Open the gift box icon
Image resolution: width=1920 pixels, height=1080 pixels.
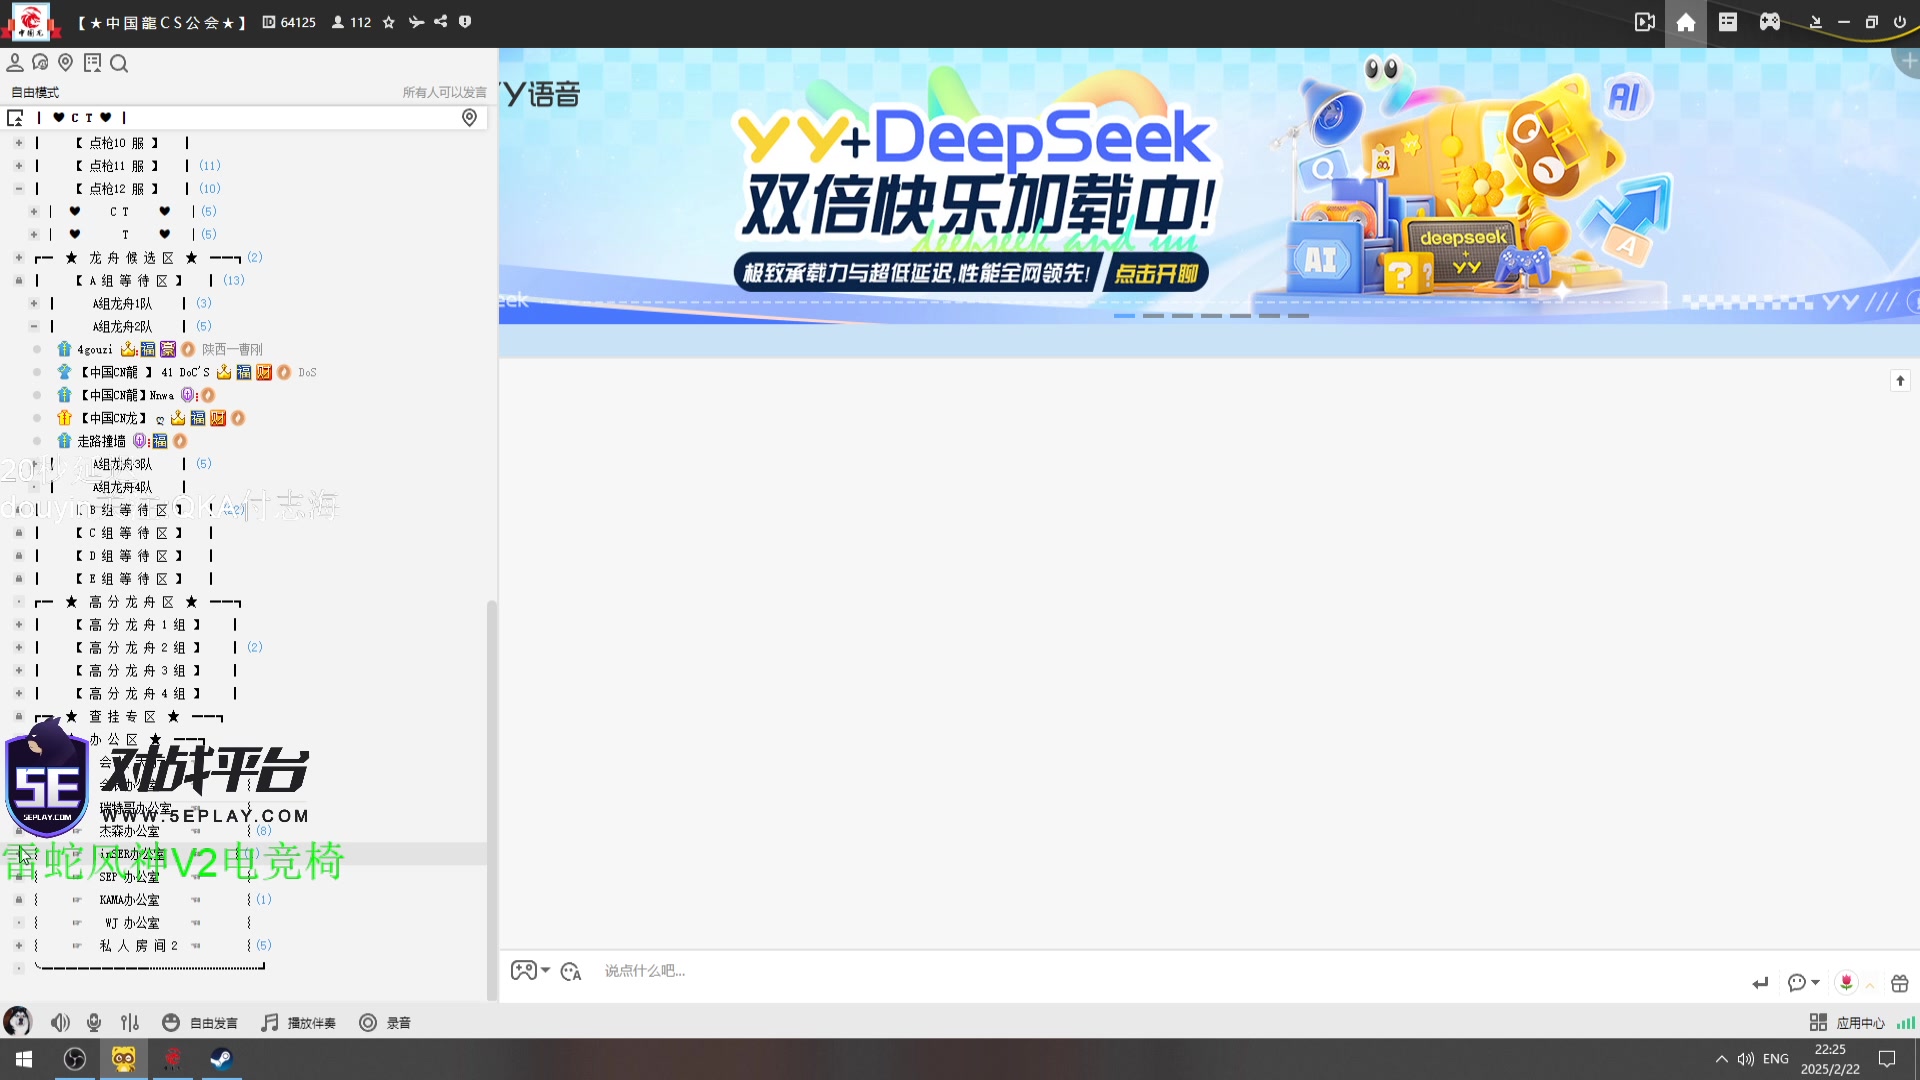1900,984
